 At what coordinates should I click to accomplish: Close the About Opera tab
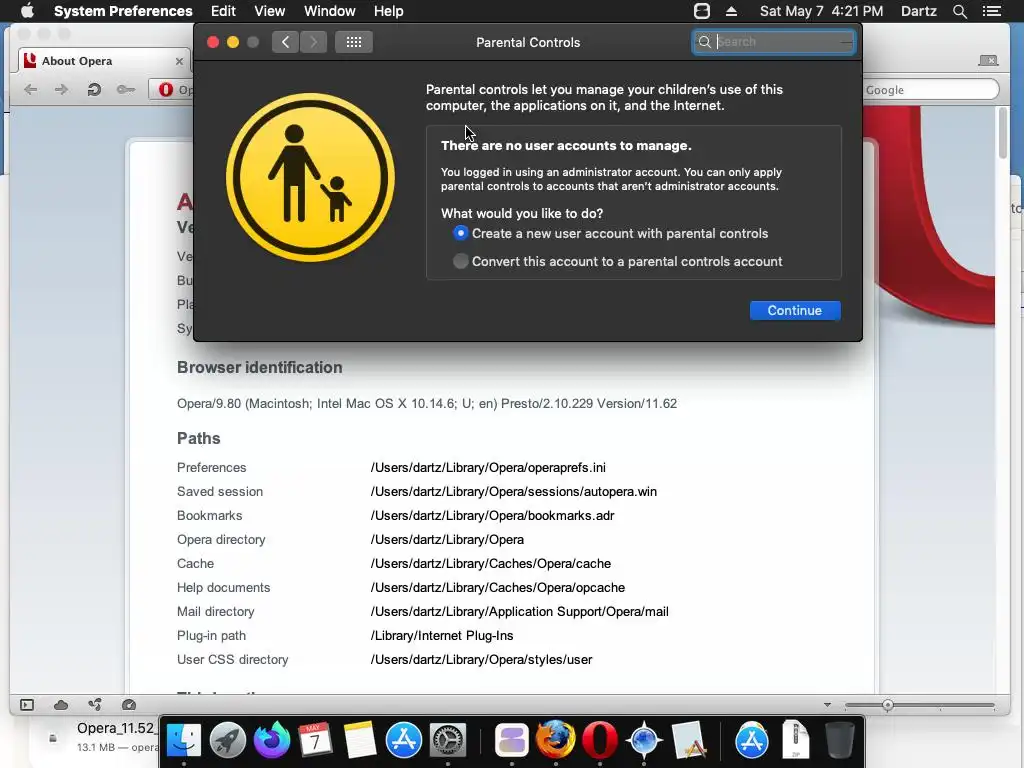[179, 61]
